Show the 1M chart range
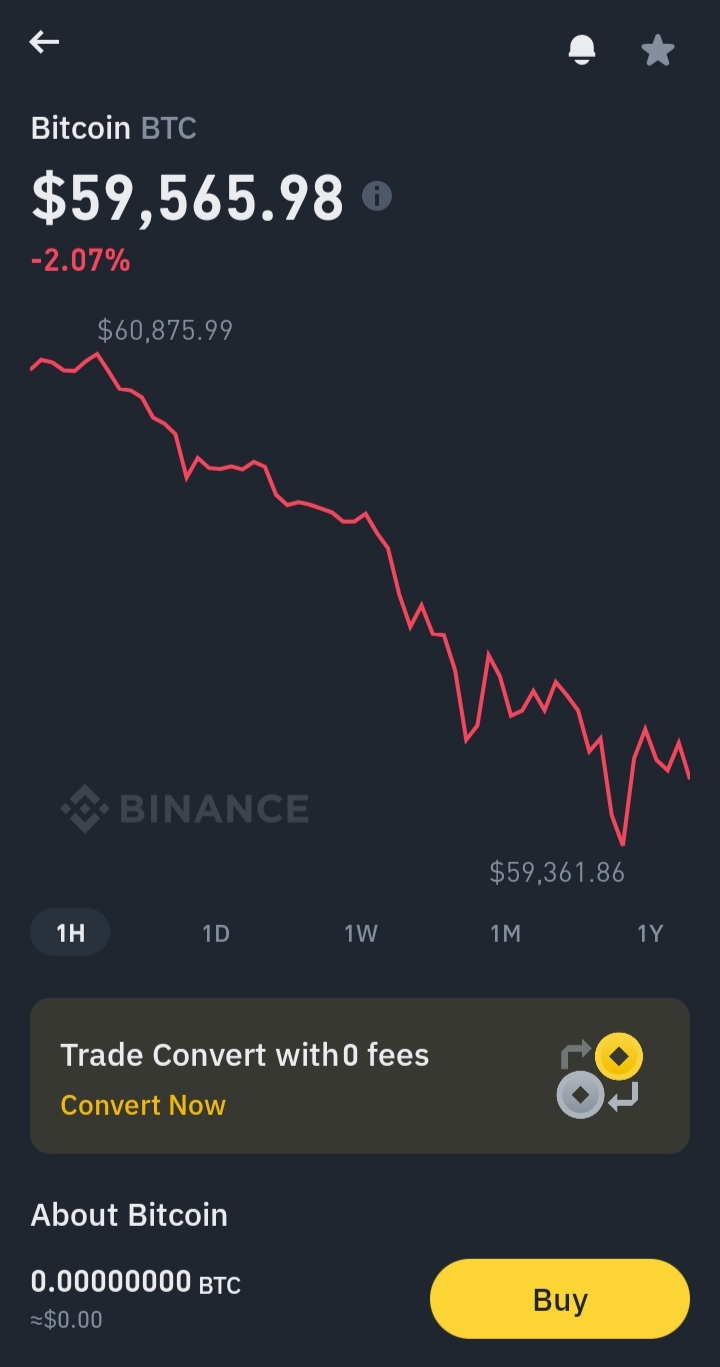The width and height of the screenshot is (720, 1367). click(505, 933)
